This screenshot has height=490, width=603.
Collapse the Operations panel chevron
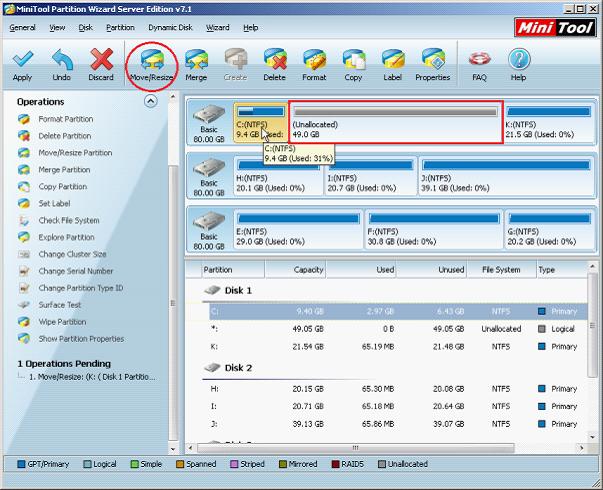point(150,102)
